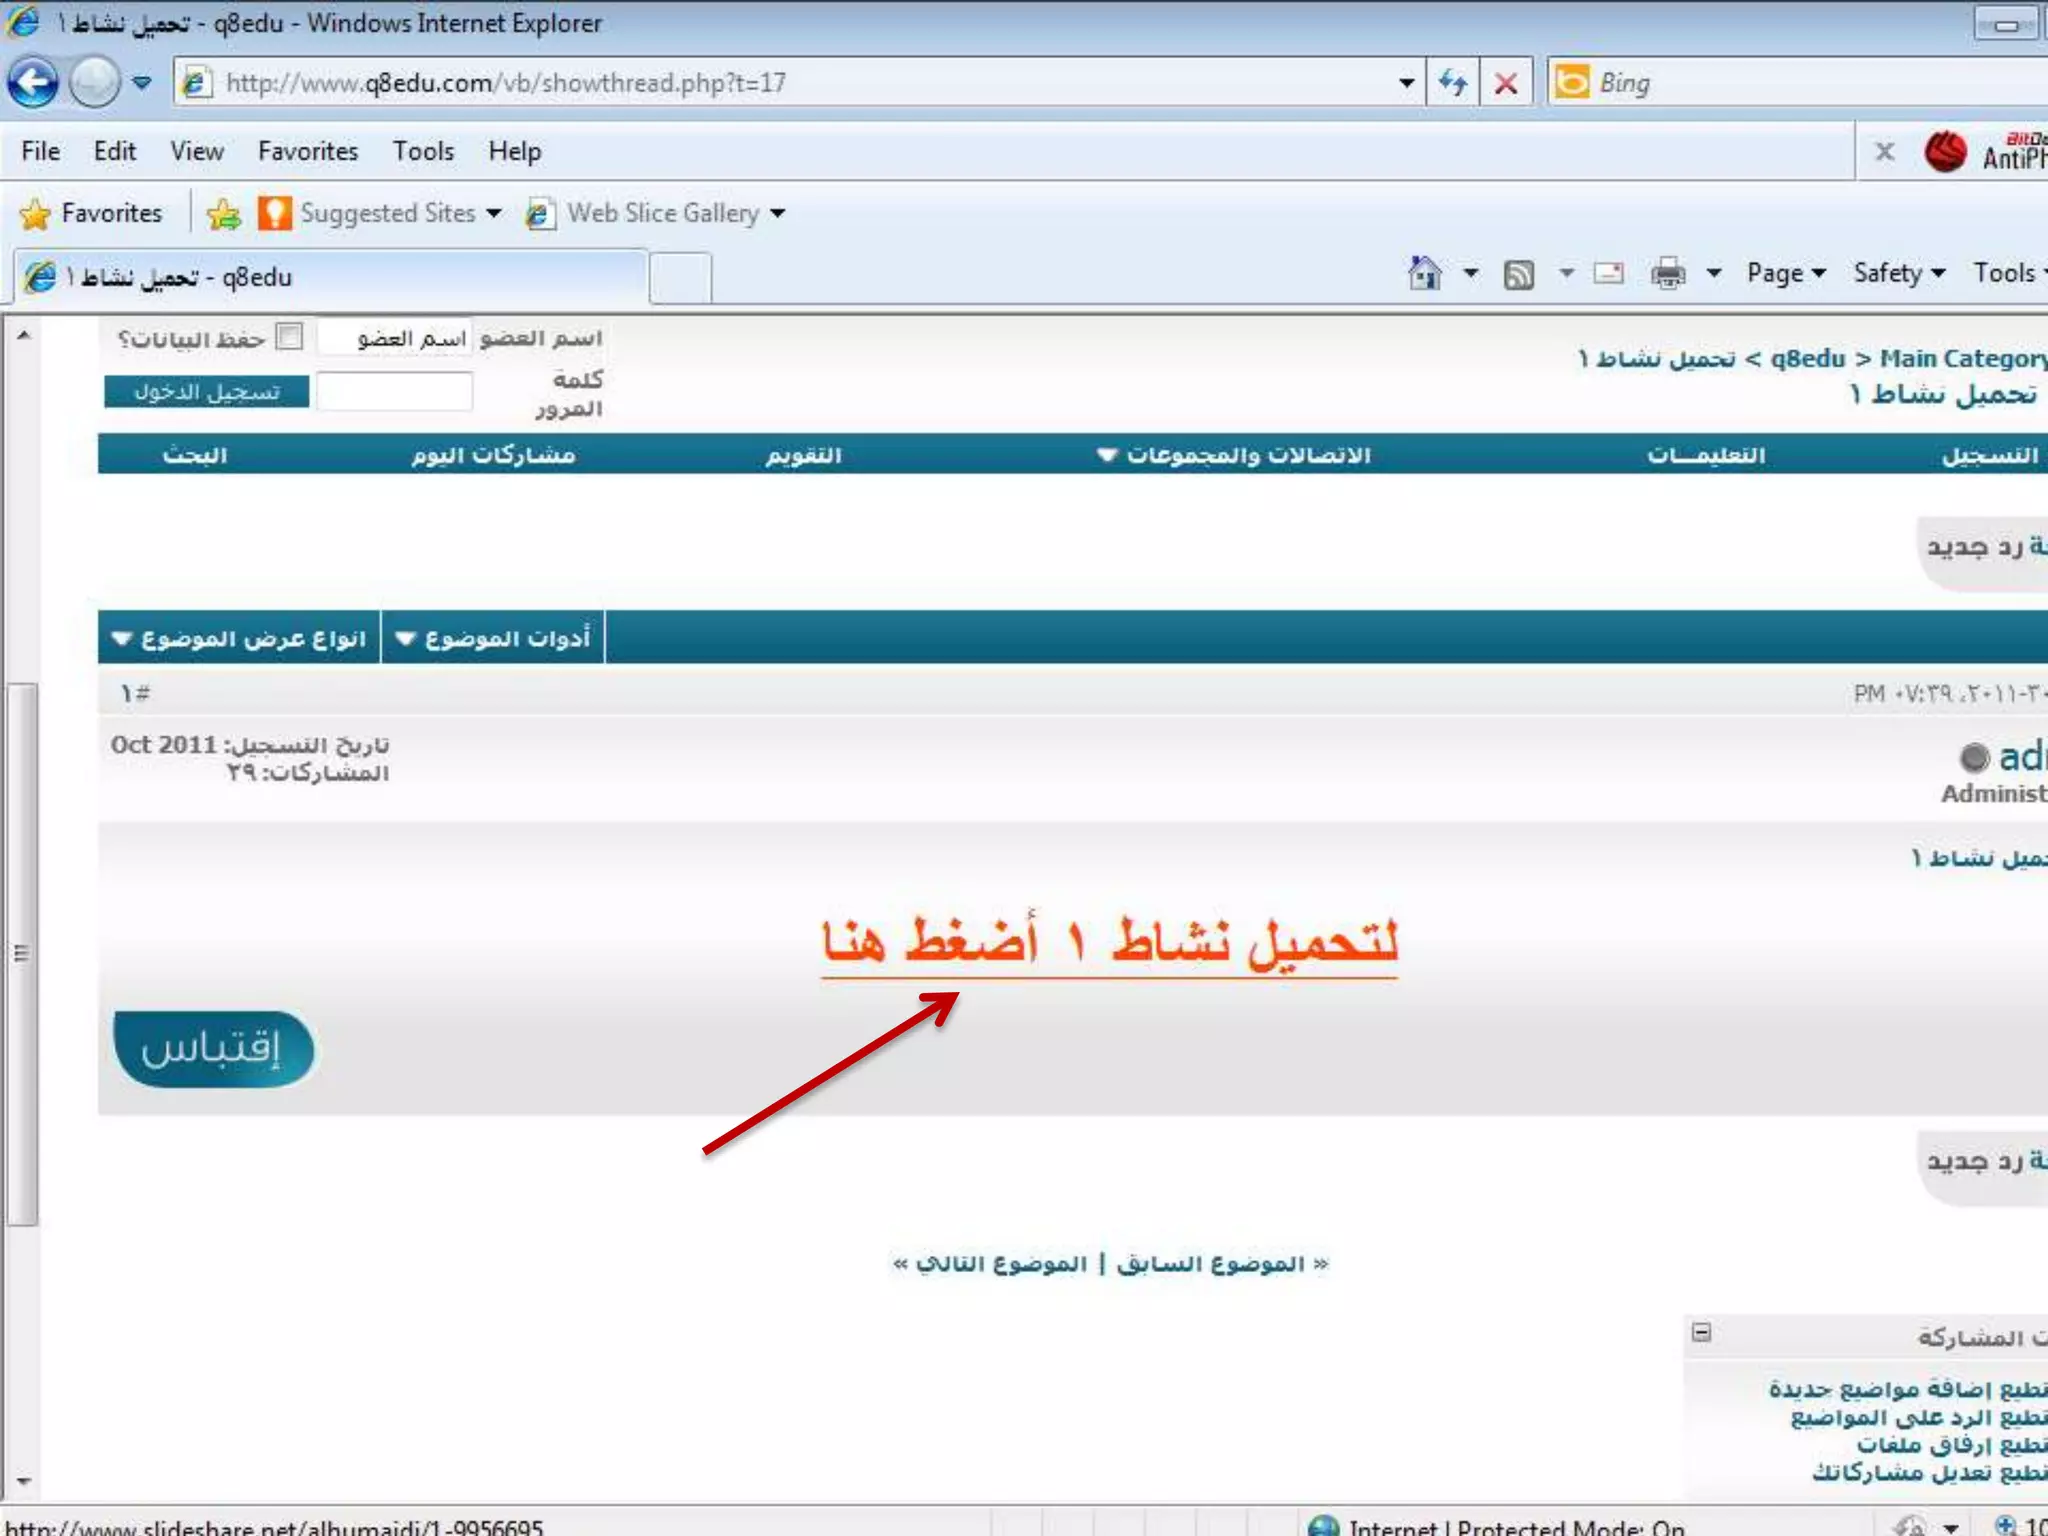This screenshot has width=2048, height=1536.
Task: Click 'التقويم' calendar link
Action: (x=803, y=455)
